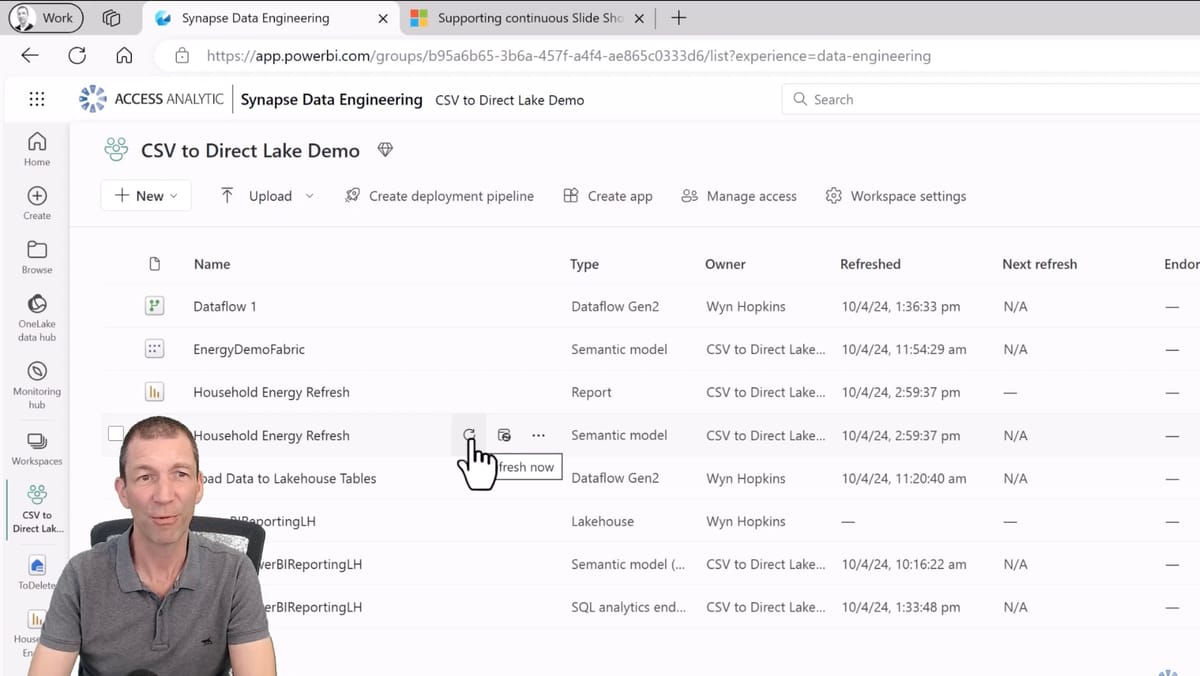The image size is (1200, 676).
Task: Open the Lakehouse Tables dataflow item
Action: [x=285, y=478]
